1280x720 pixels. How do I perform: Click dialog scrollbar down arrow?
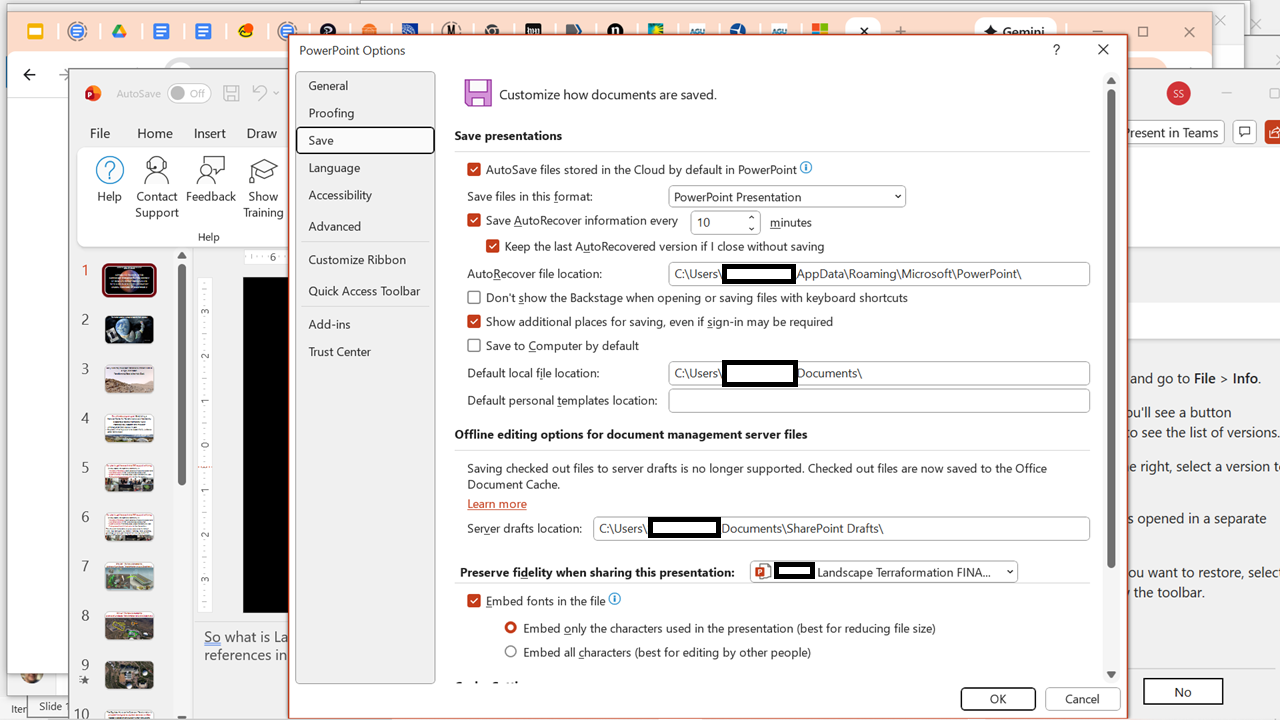click(1111, 675)
